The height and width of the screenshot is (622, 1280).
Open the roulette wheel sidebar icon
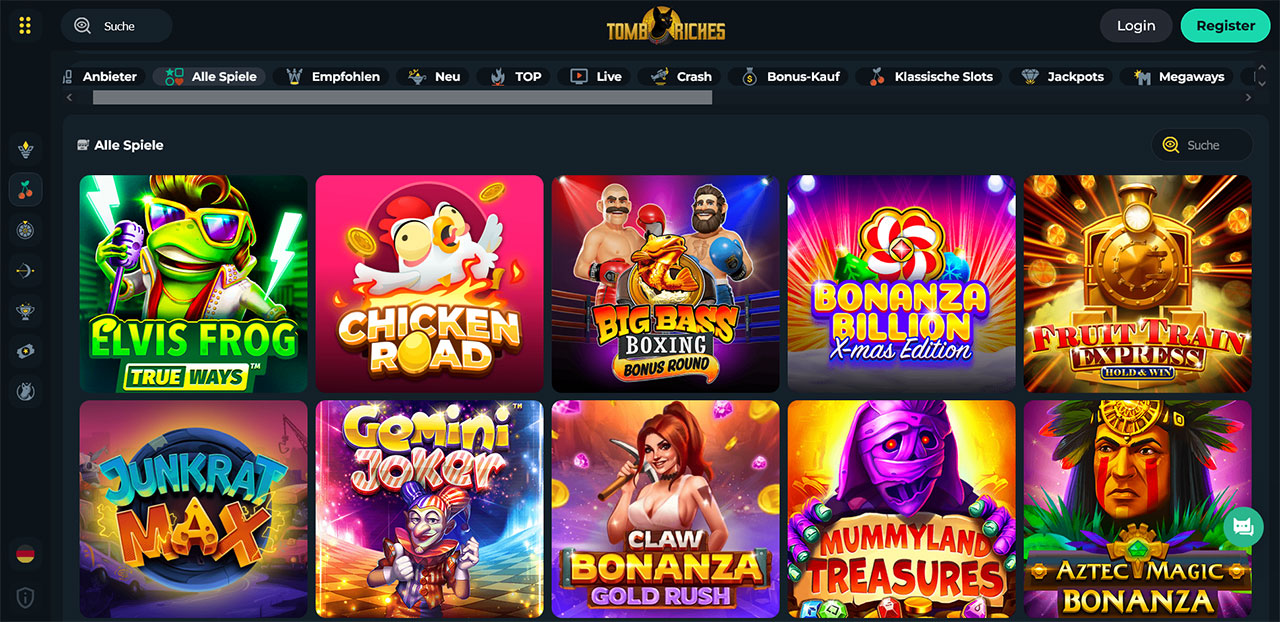coord(25,230)
